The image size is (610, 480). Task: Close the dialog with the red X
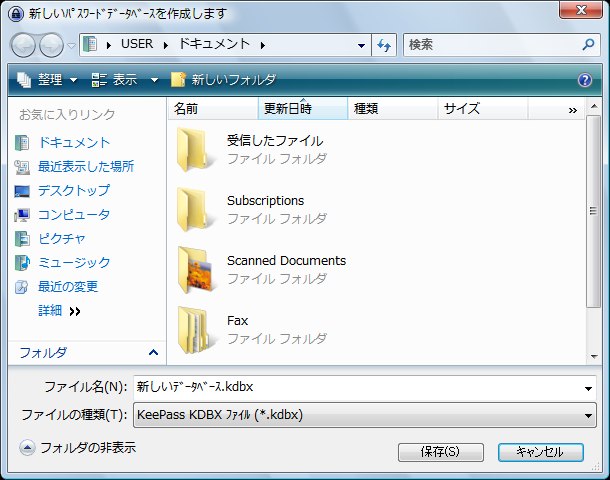pyautogui.click(x=580, y=9)
